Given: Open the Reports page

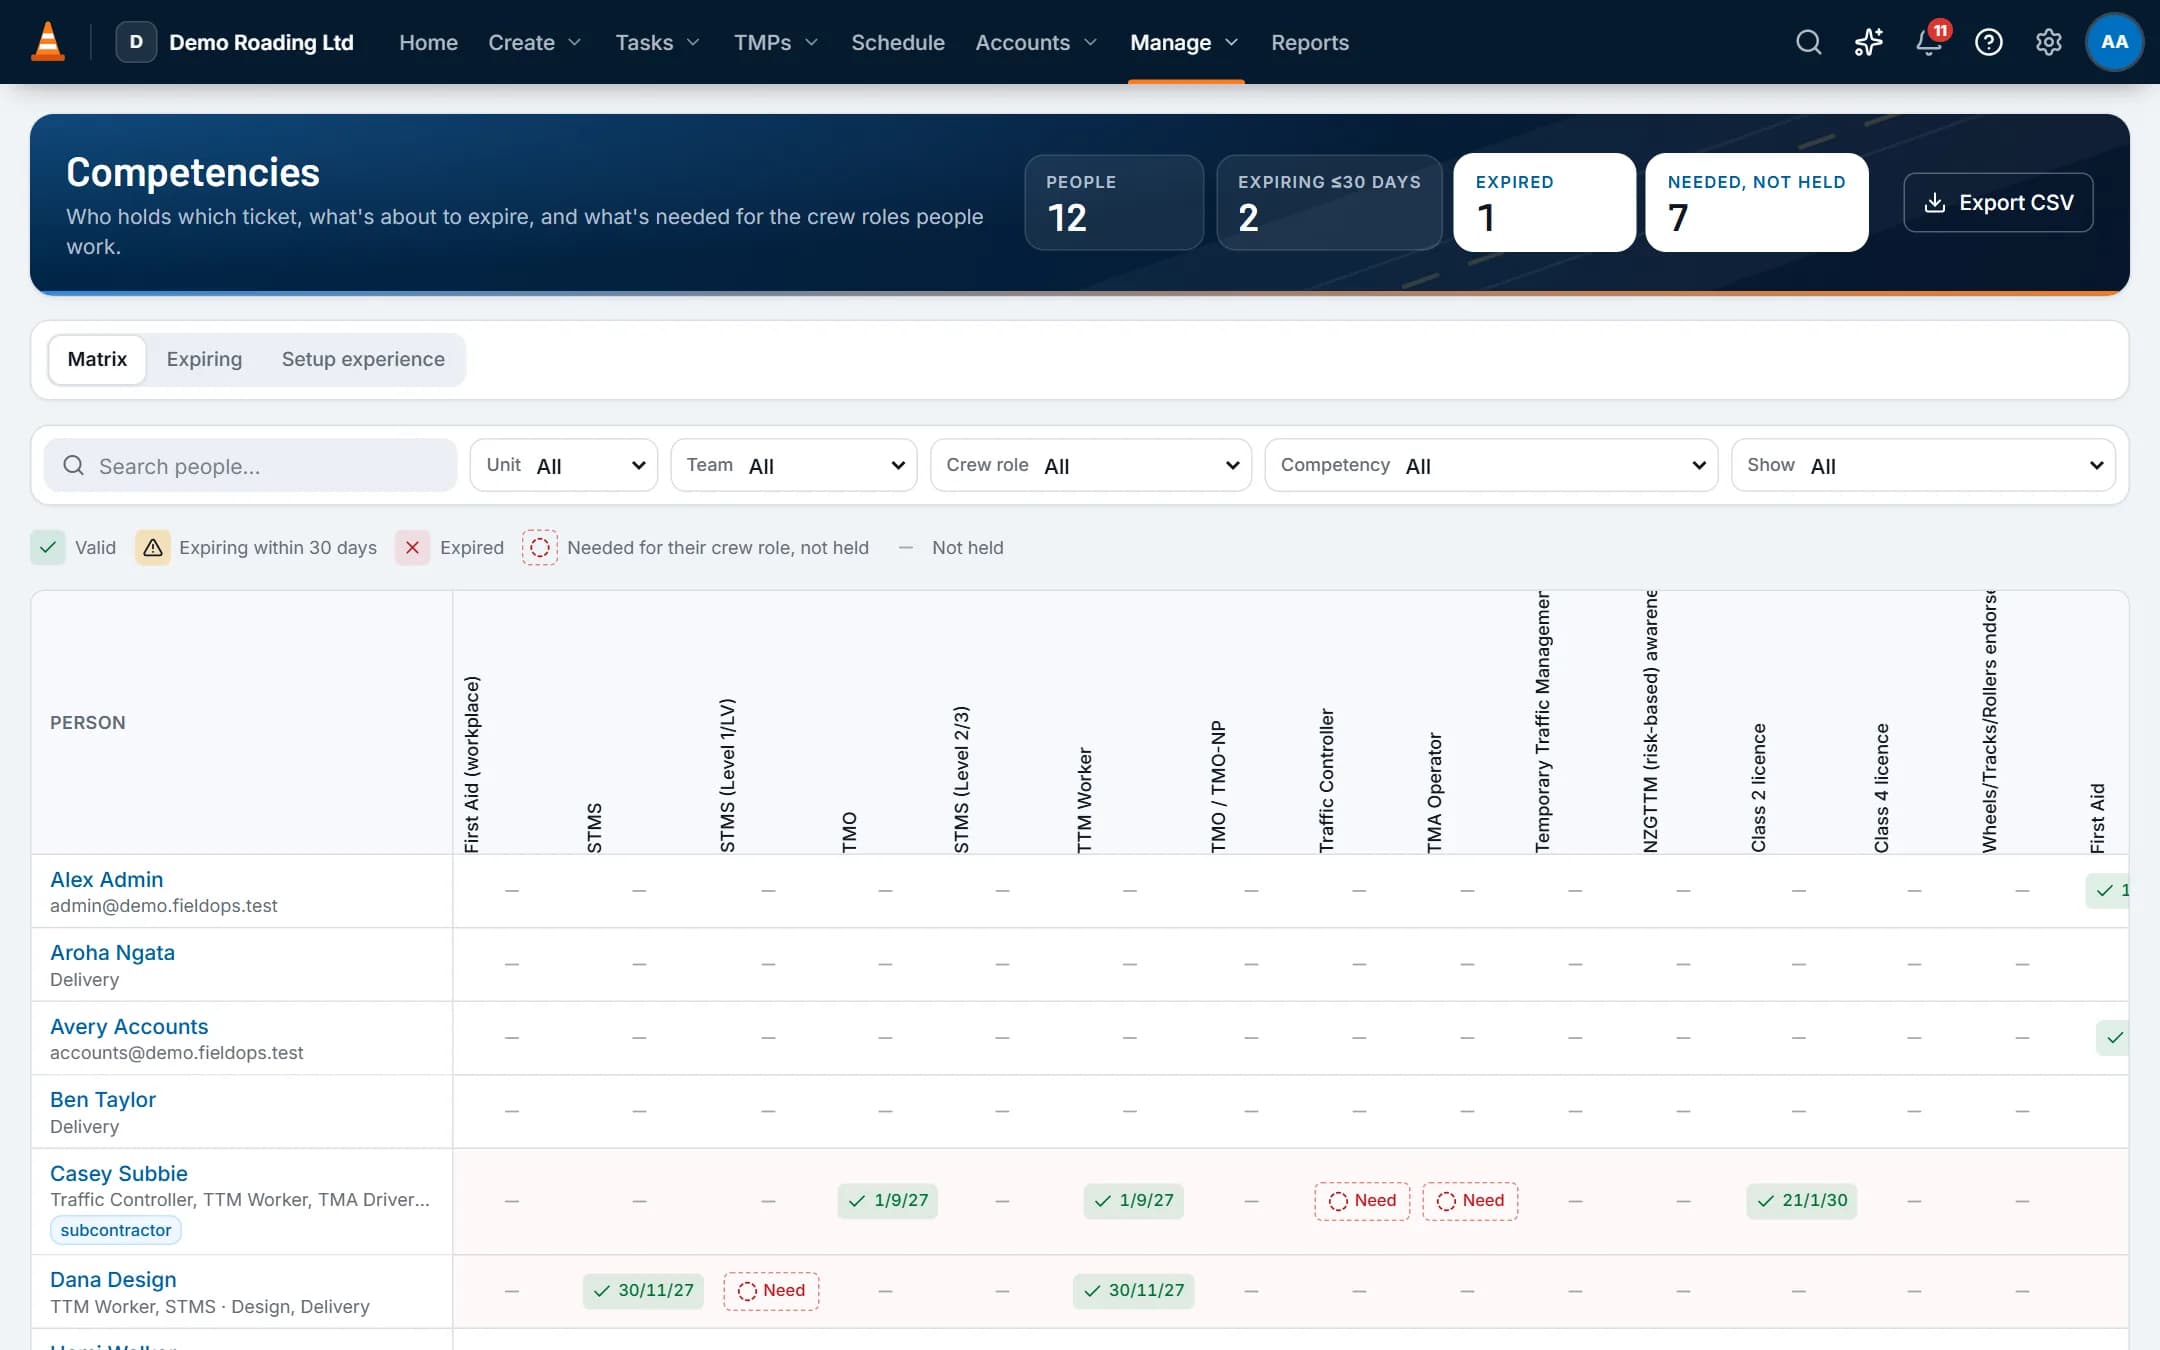Looking at the screenshot, I should click(1309, 42).
